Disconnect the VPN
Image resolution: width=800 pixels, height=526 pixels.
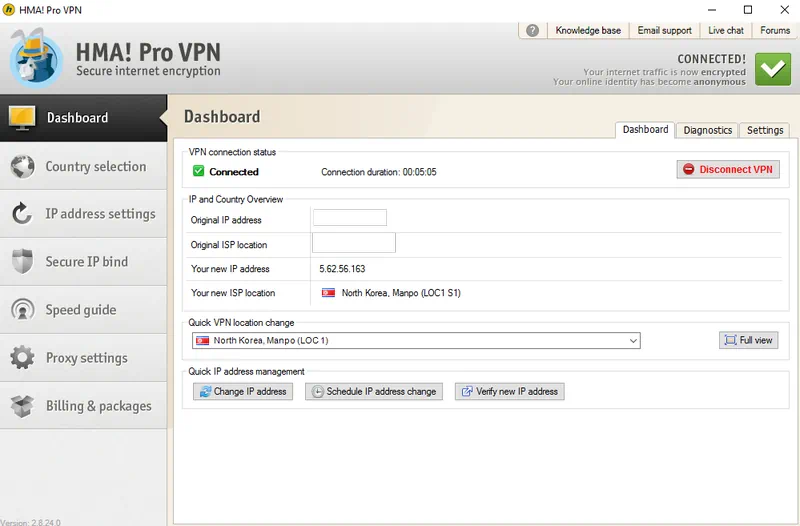(728, 169)
